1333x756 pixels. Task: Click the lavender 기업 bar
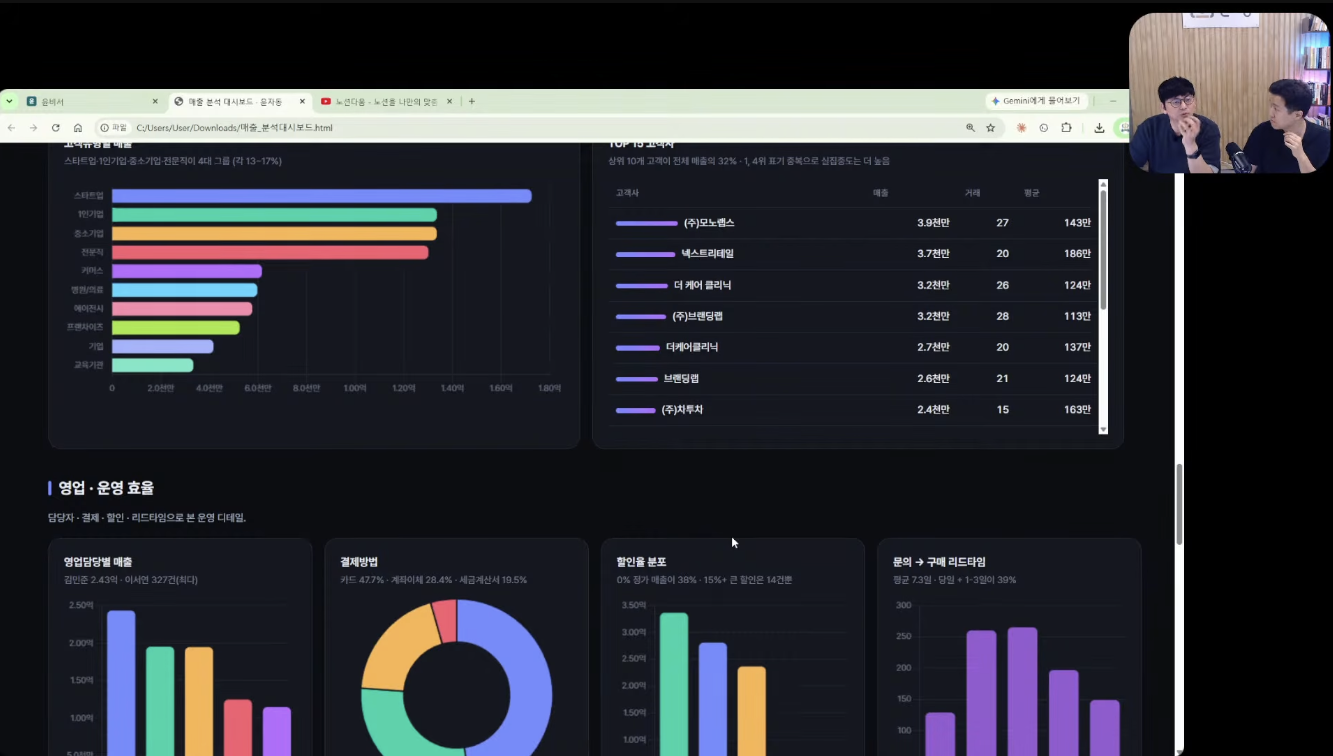point(163,346)
